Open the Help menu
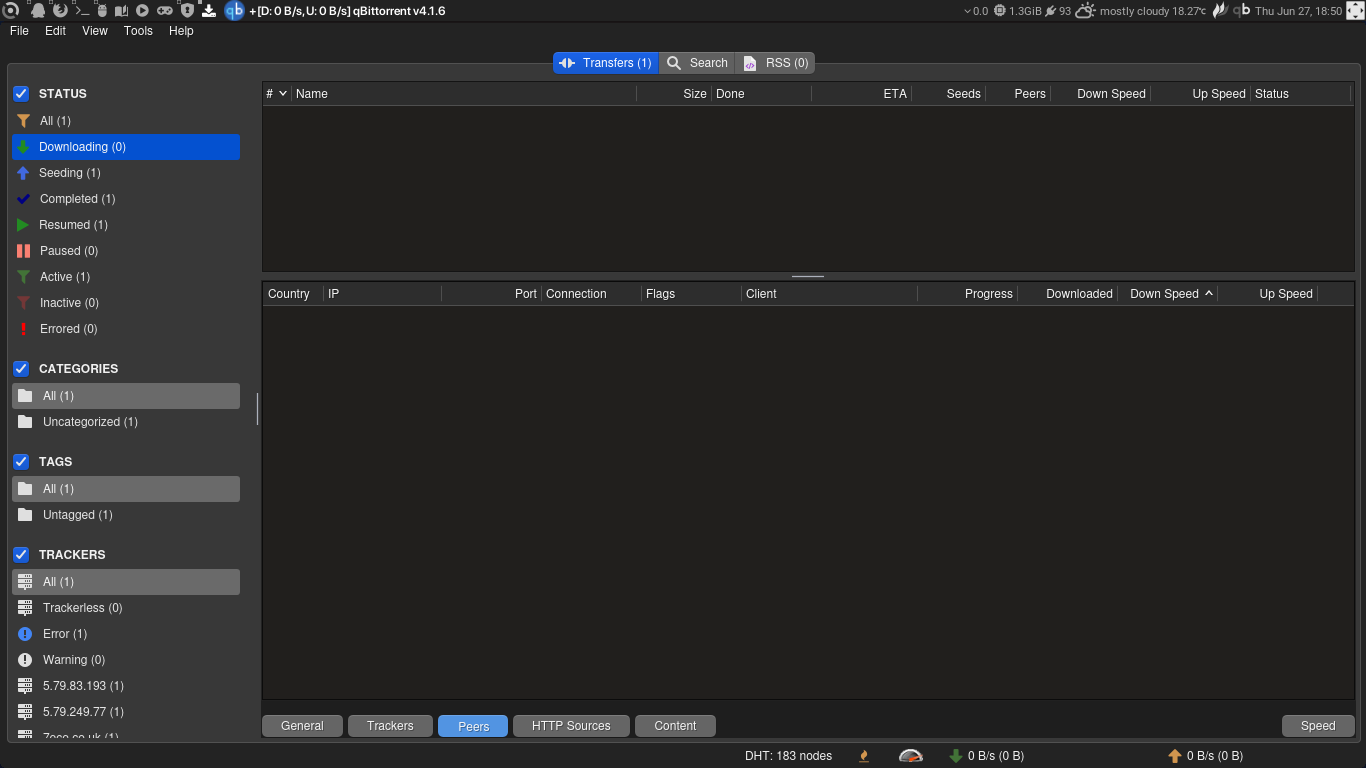 (x=181, y=31)
